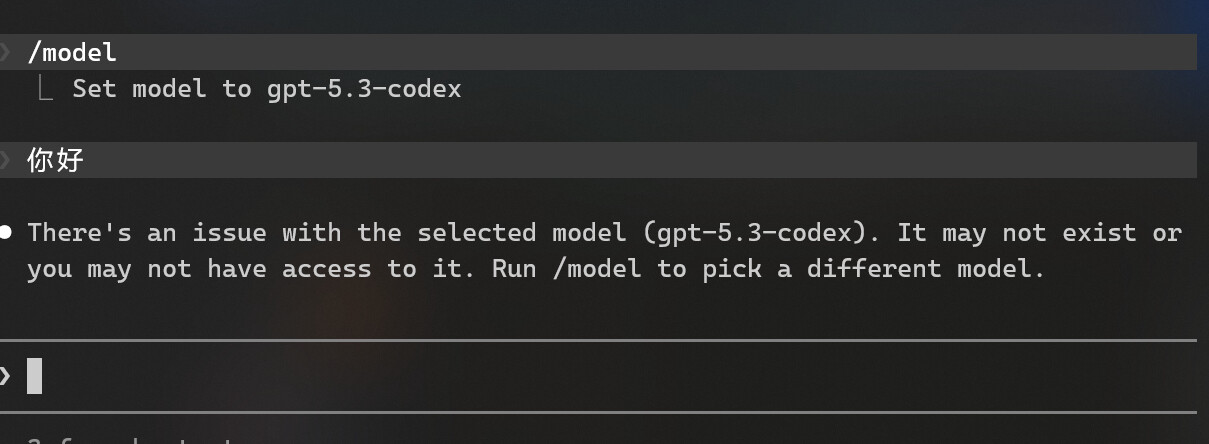Viewport: 1209px width, 444px height.
Task: Click the chevron before the 你好 message
Action: pos(5,160)
